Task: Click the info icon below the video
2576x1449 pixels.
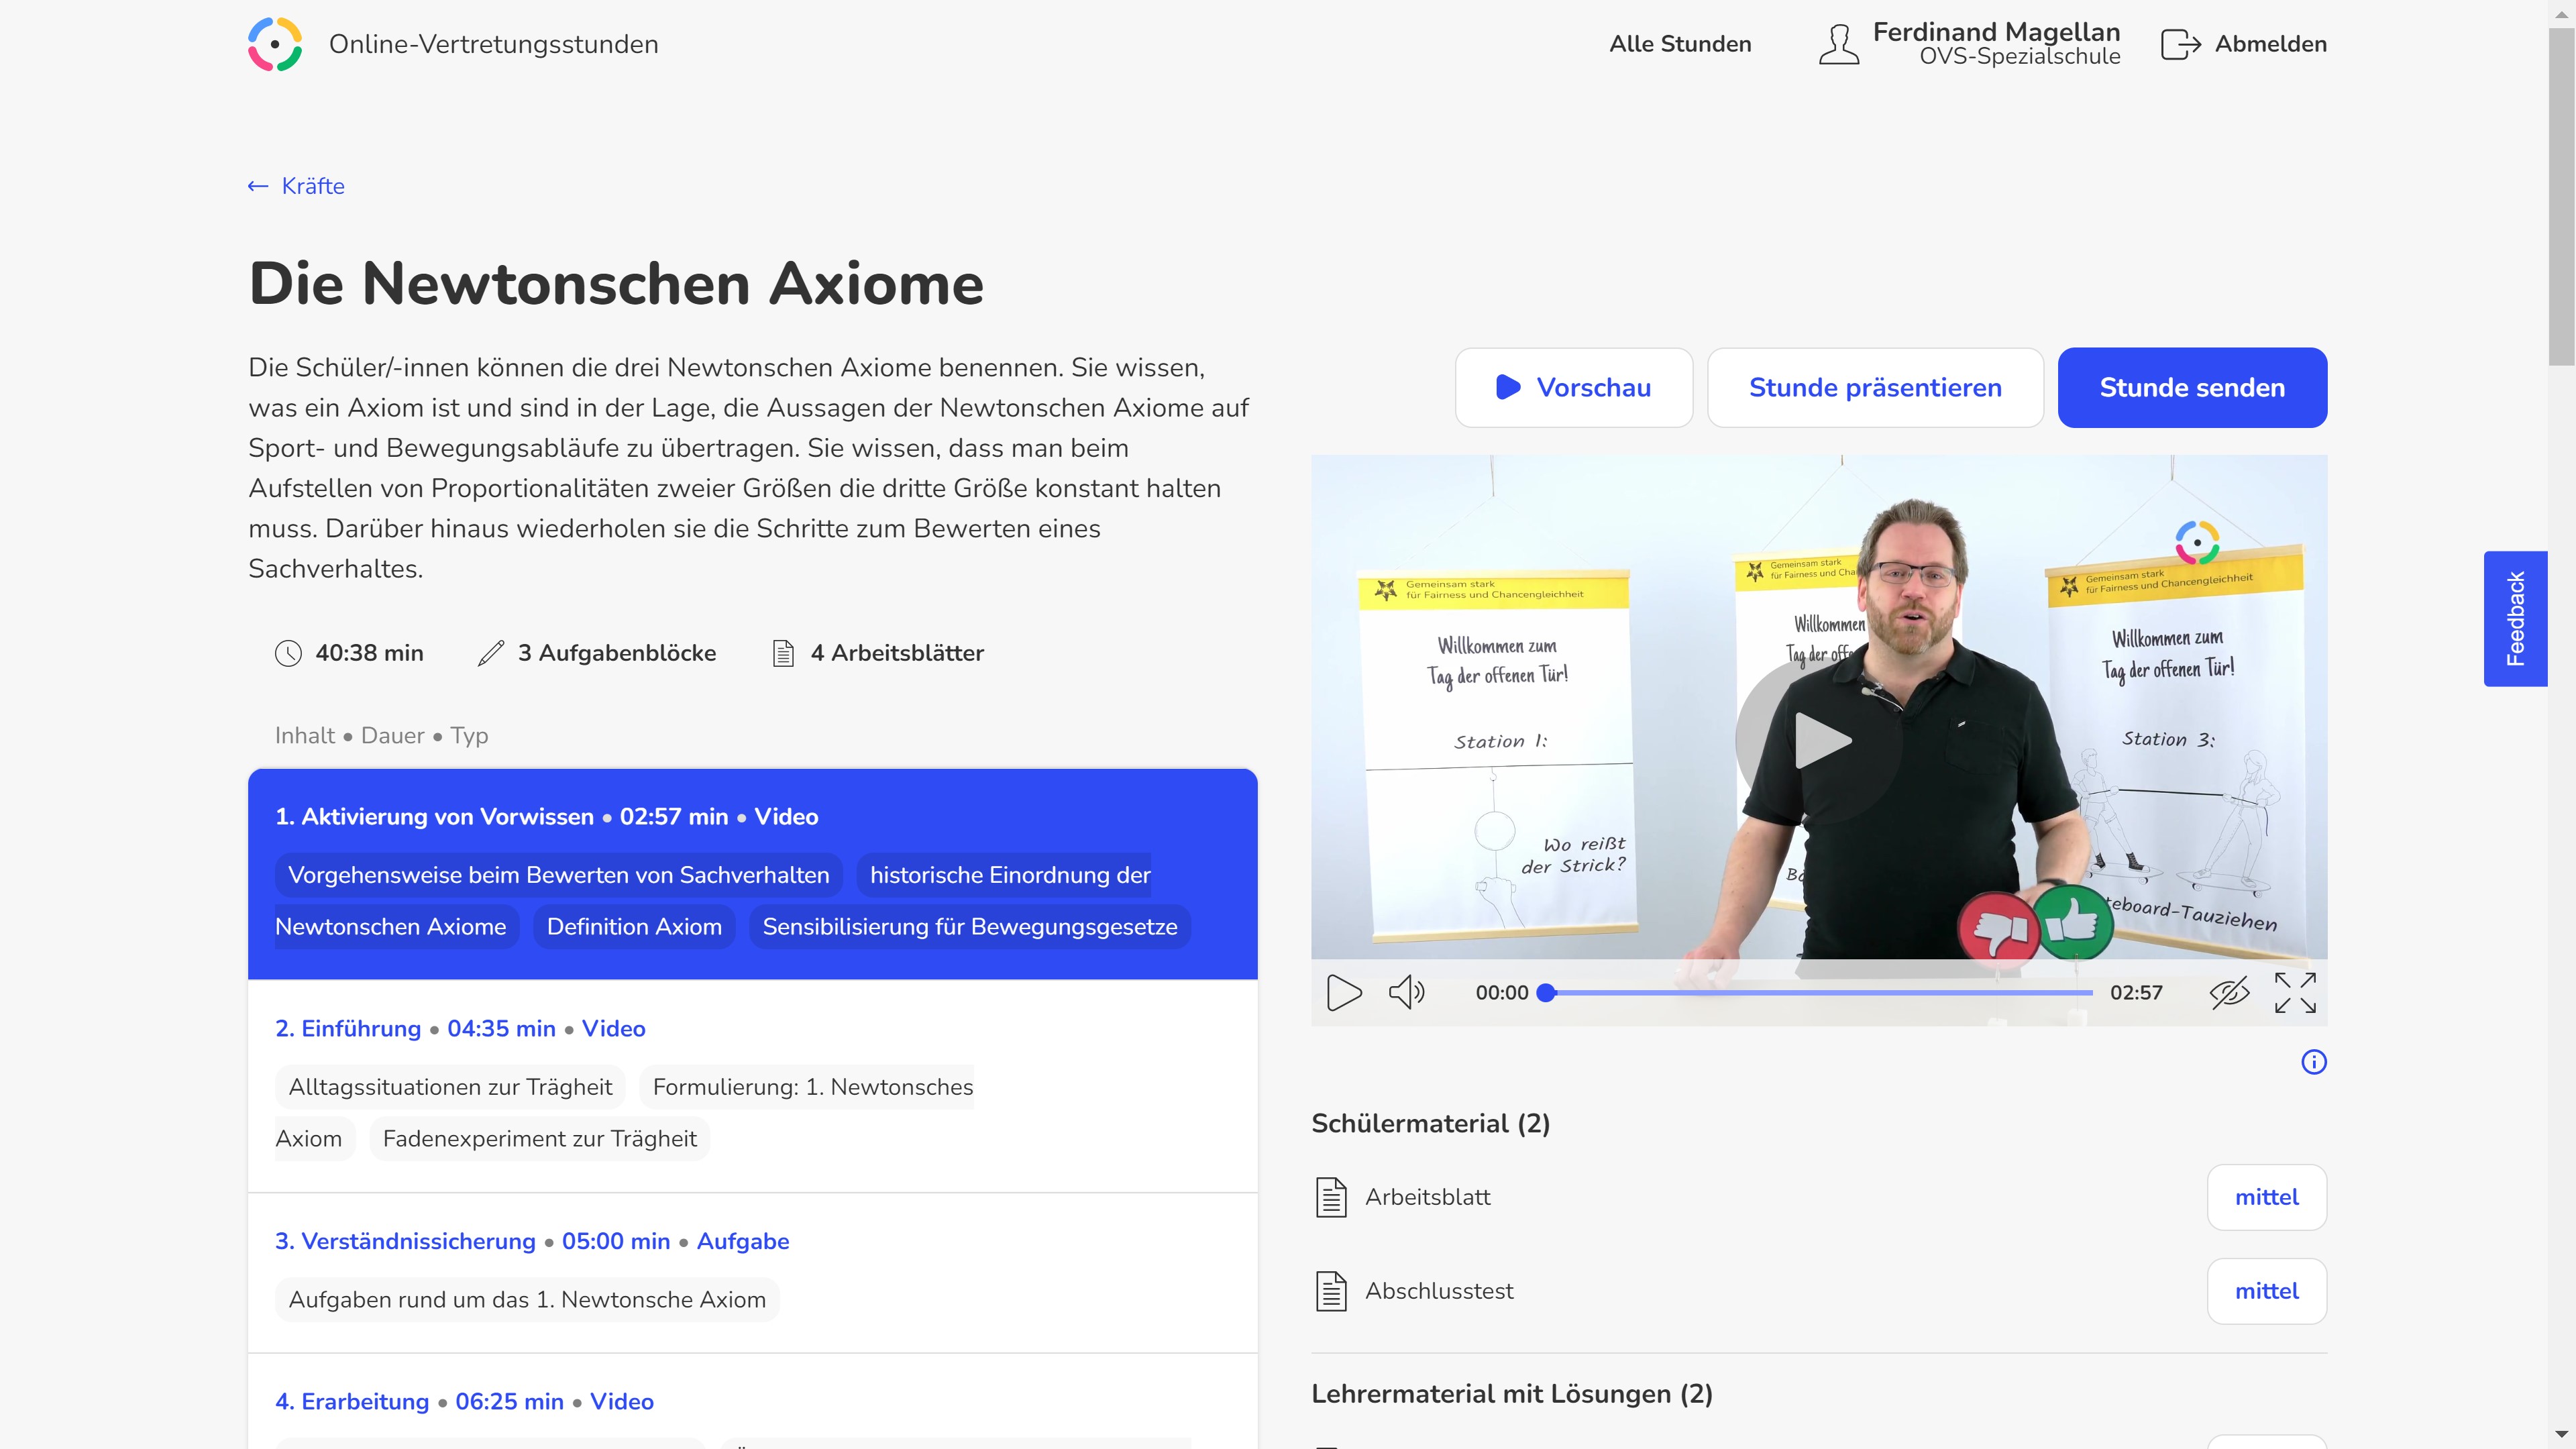Action: point(2313,1062)
